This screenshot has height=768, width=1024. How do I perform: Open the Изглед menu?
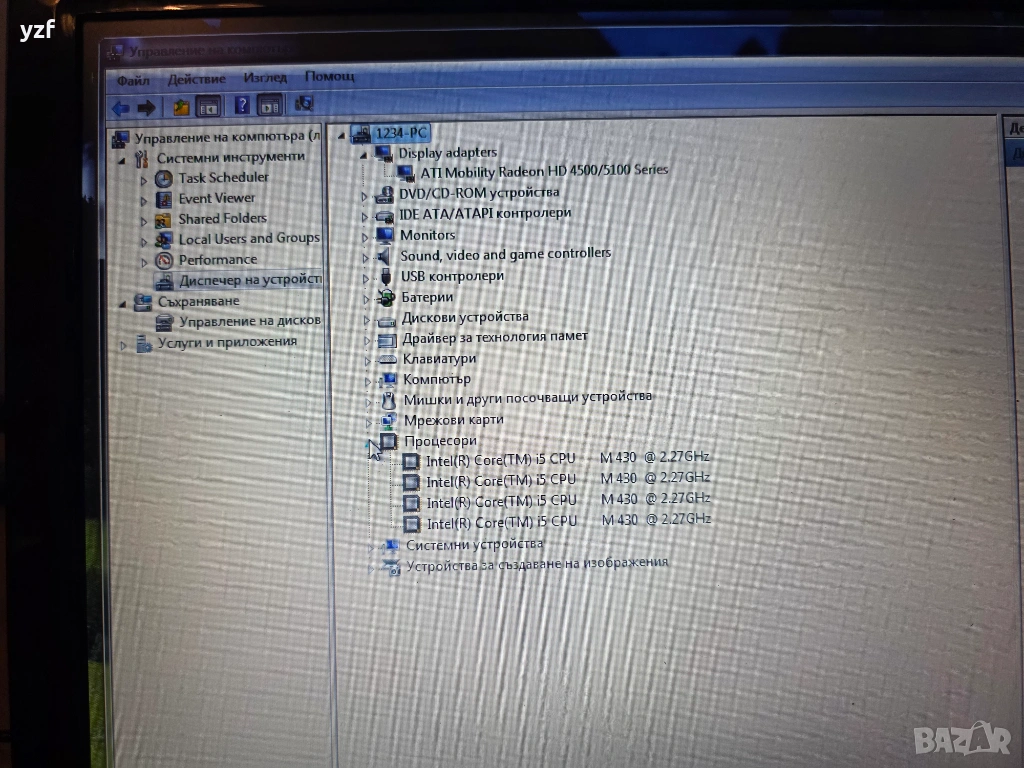click(x=265, y=77)
